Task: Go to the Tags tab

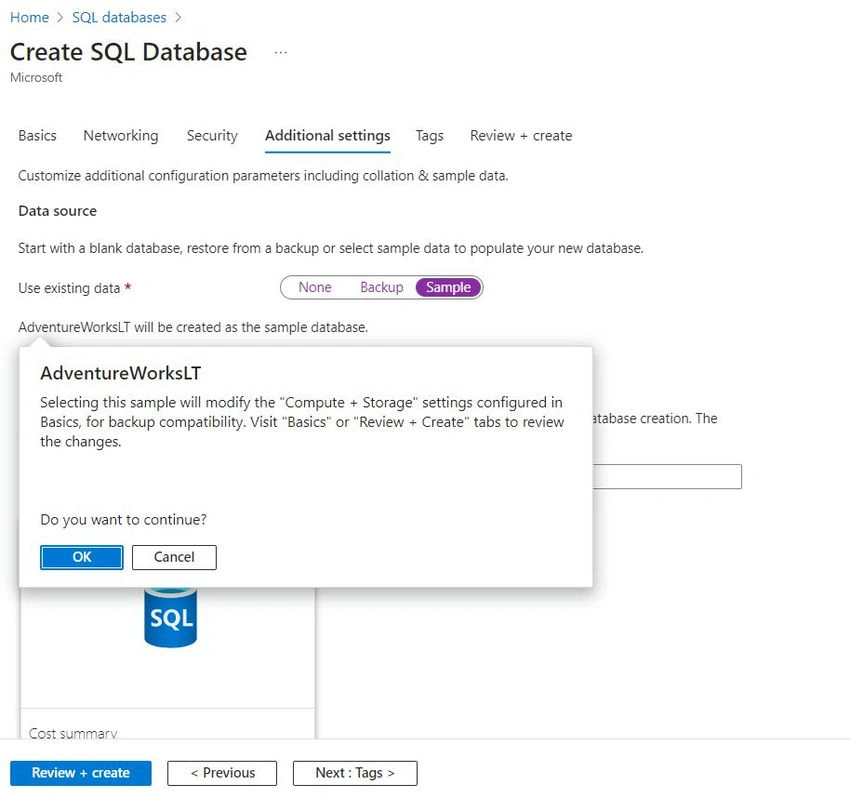Action: 429,136
